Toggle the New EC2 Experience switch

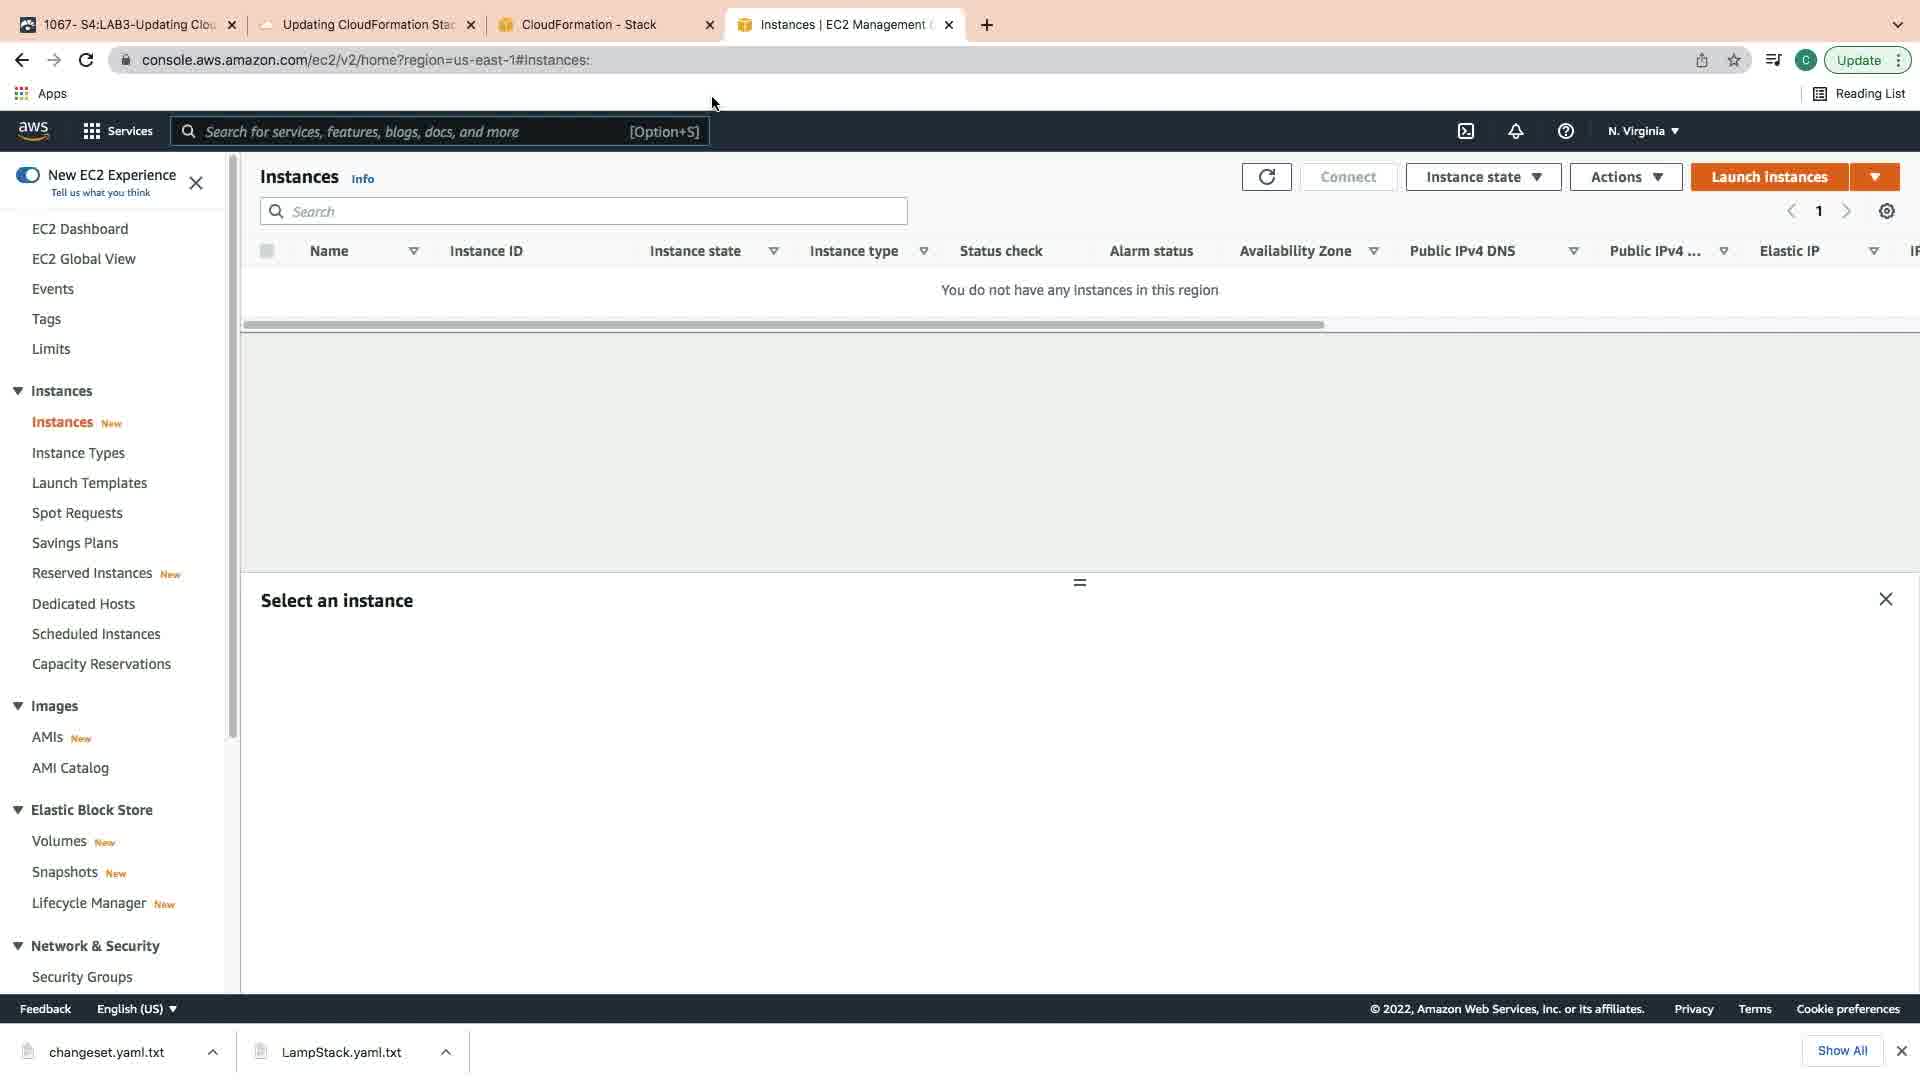coord(28,175)
